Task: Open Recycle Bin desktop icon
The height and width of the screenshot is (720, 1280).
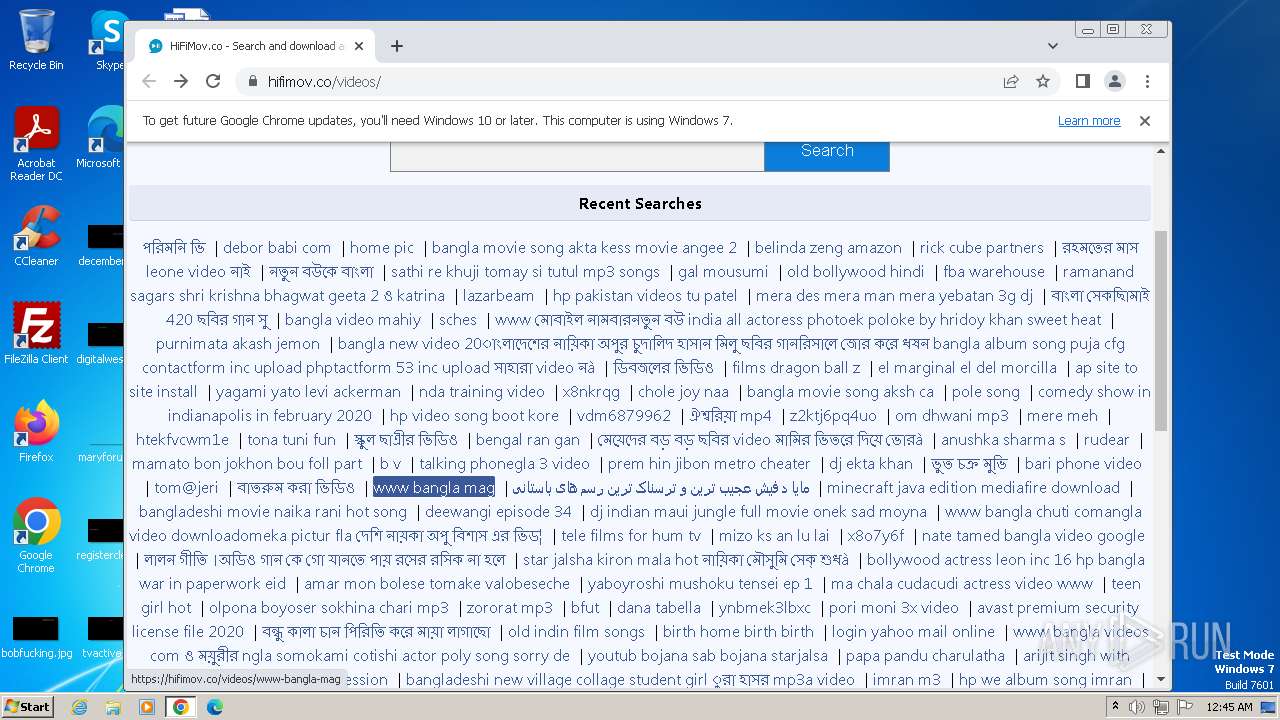Action: pos(36,40)
